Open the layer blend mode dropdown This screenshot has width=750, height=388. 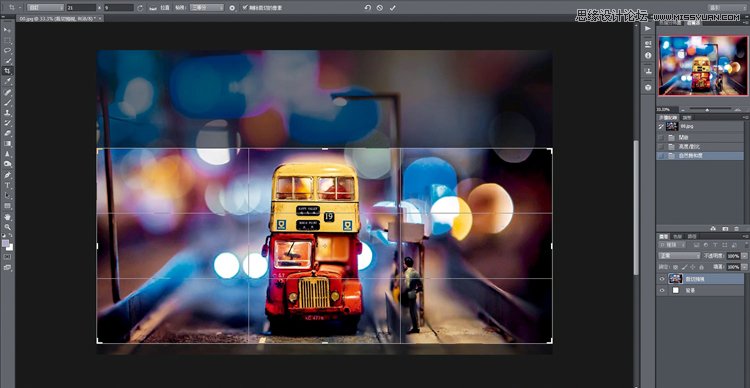[x=679, y=256]
